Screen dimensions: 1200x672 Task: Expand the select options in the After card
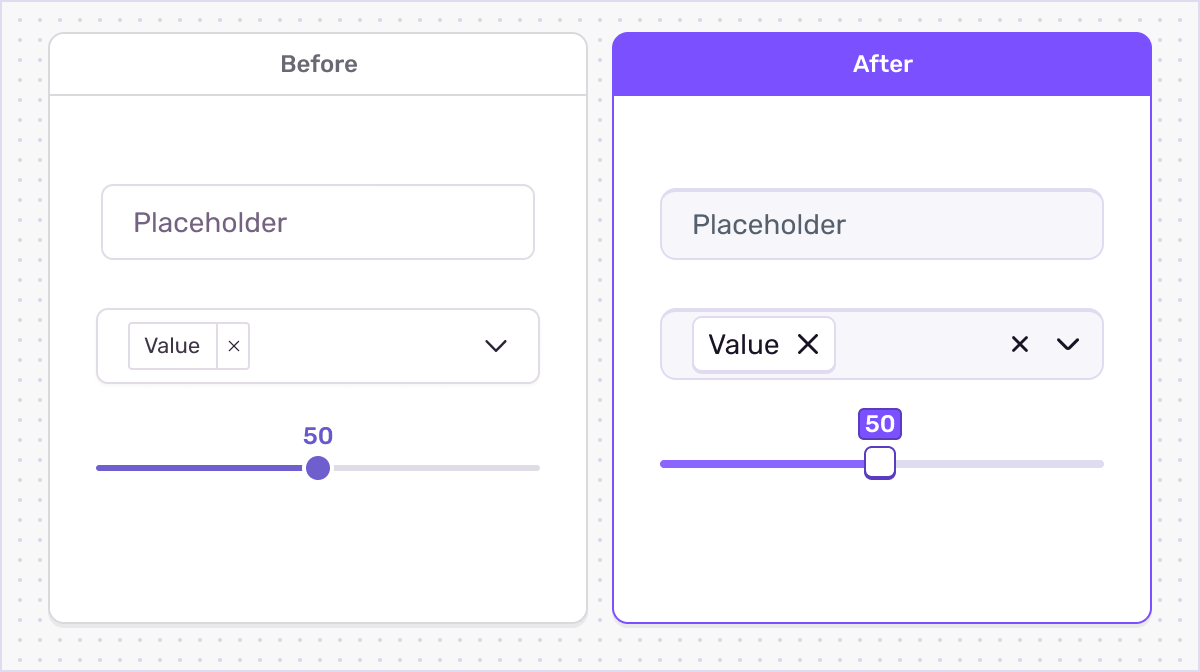(x=1068, y=344)
